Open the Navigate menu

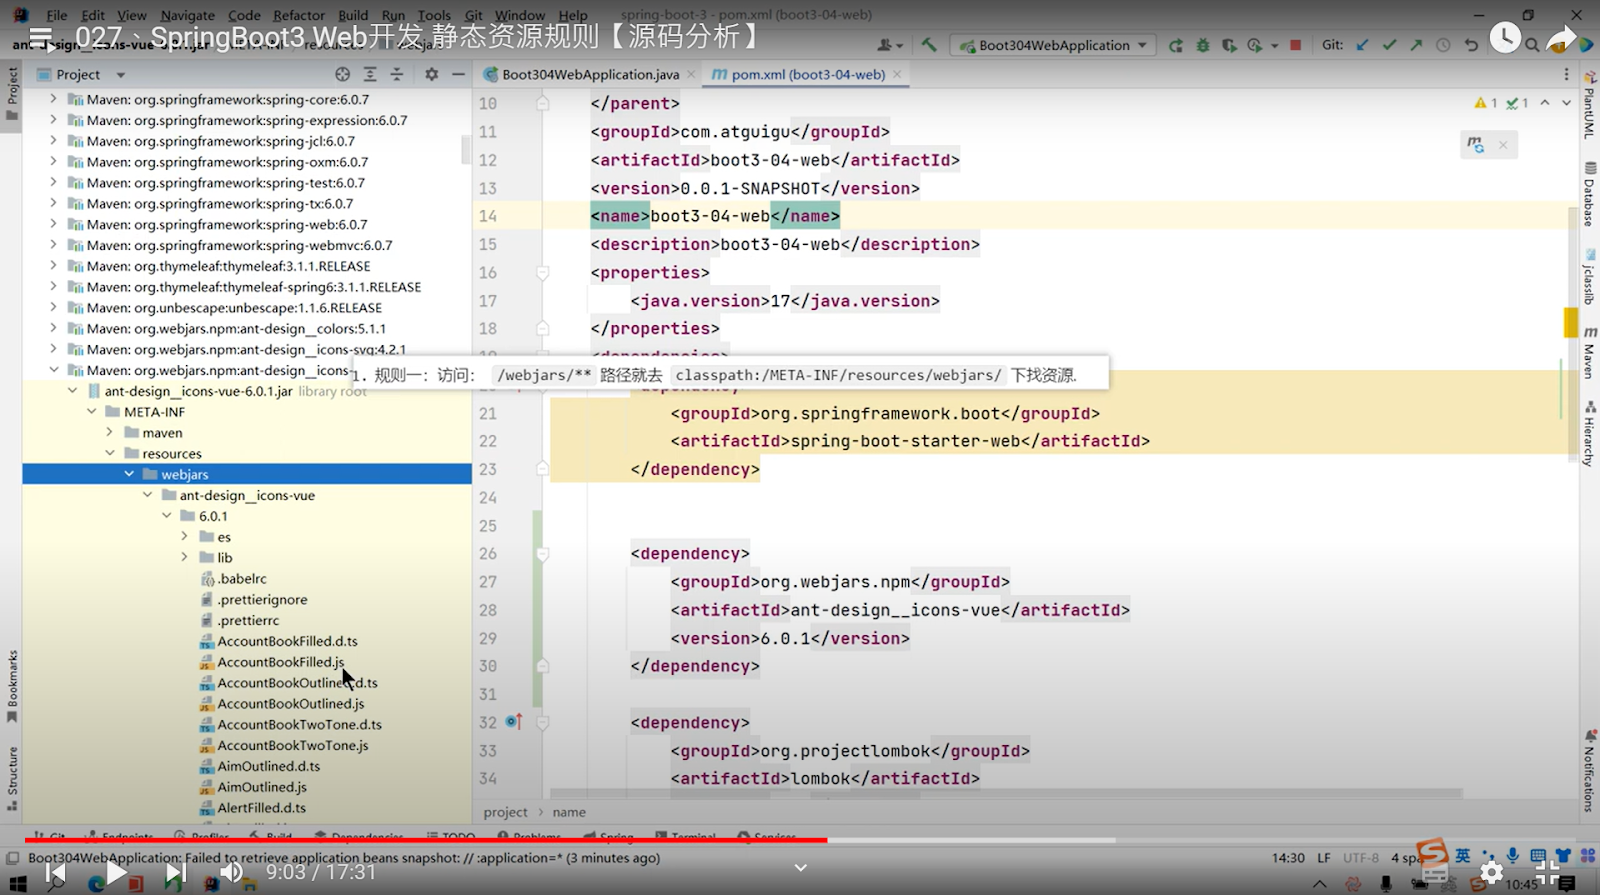point(187,15)
